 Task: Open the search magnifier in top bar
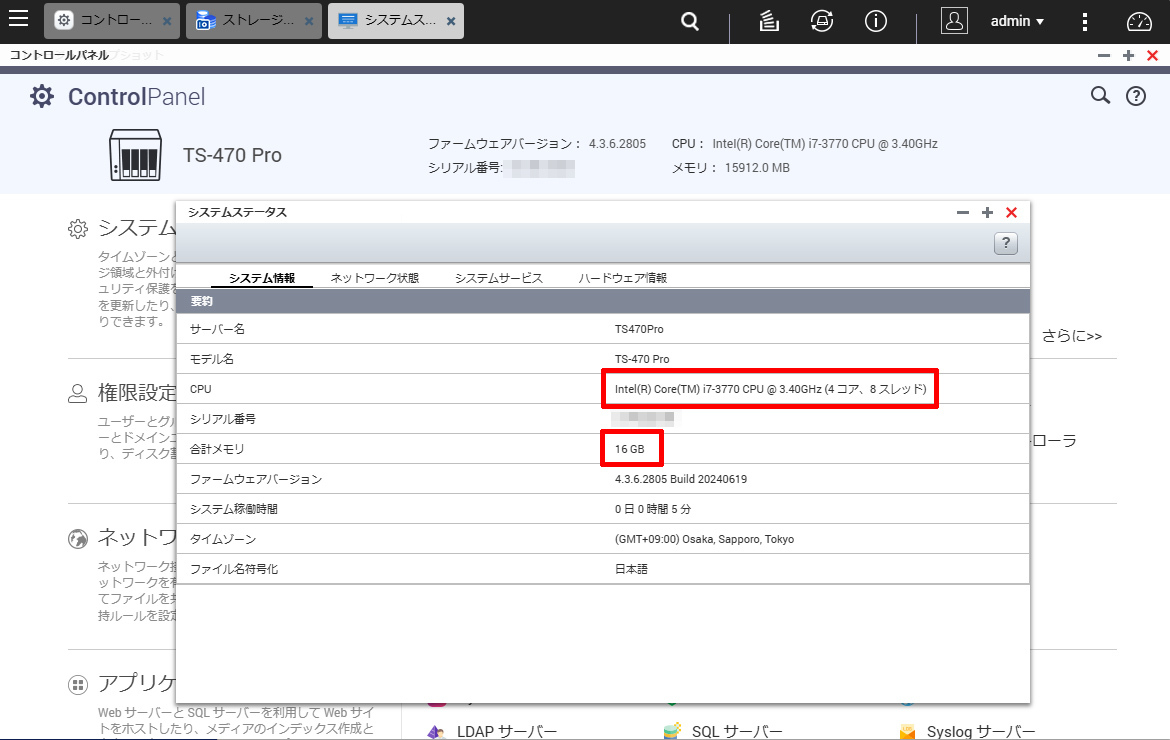(x=690, y=22)
